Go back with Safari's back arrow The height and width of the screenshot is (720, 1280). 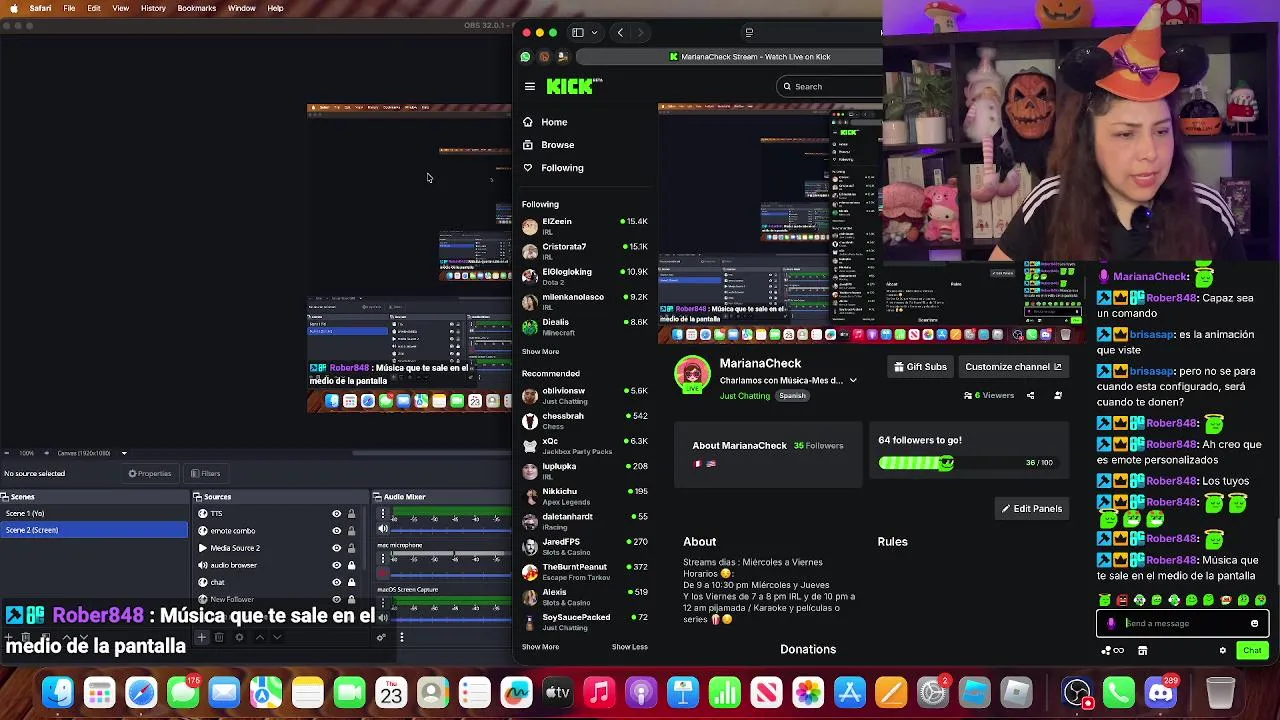[x=620, y=33]
